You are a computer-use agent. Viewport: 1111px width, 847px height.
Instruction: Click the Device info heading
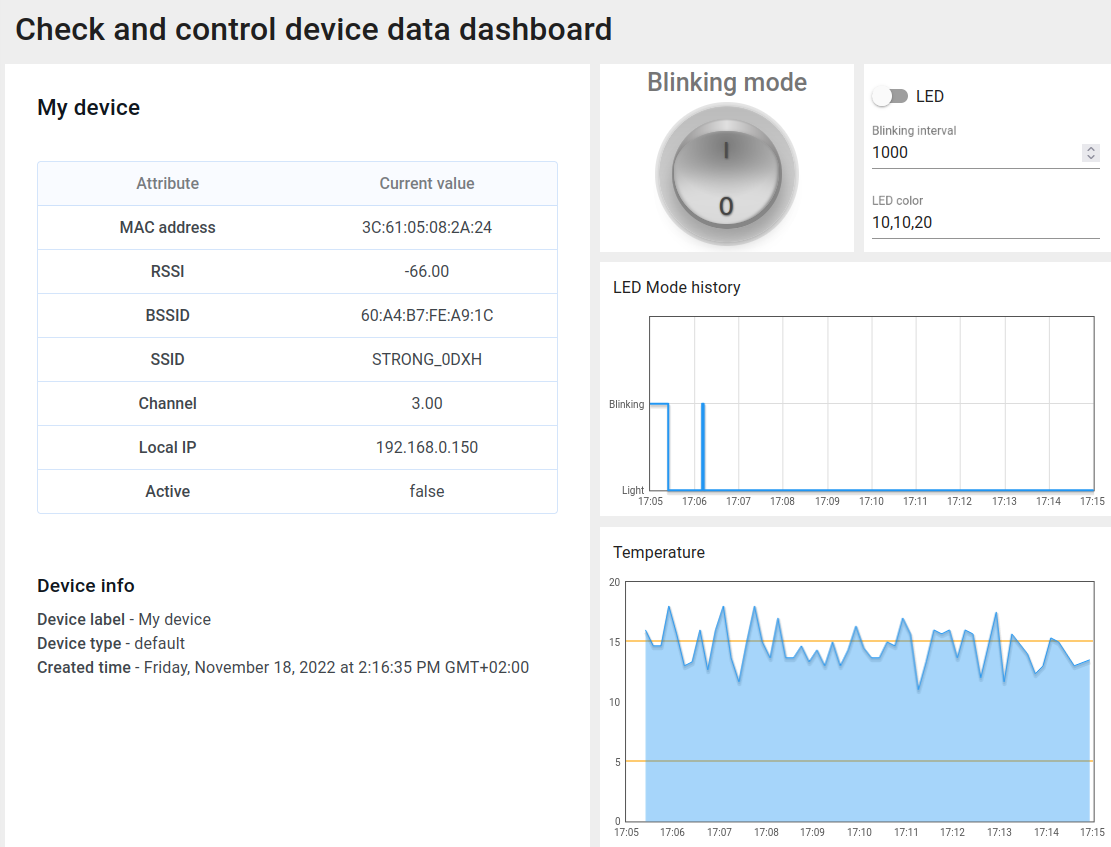click(x=86, y=586)
